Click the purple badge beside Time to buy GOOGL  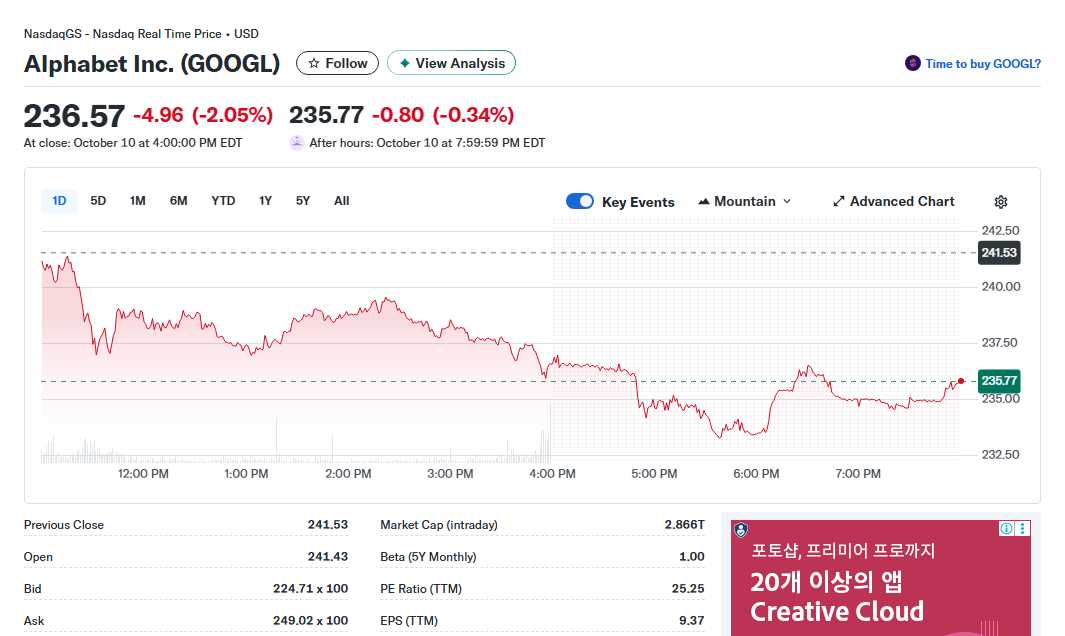click(x=911, y=62)
